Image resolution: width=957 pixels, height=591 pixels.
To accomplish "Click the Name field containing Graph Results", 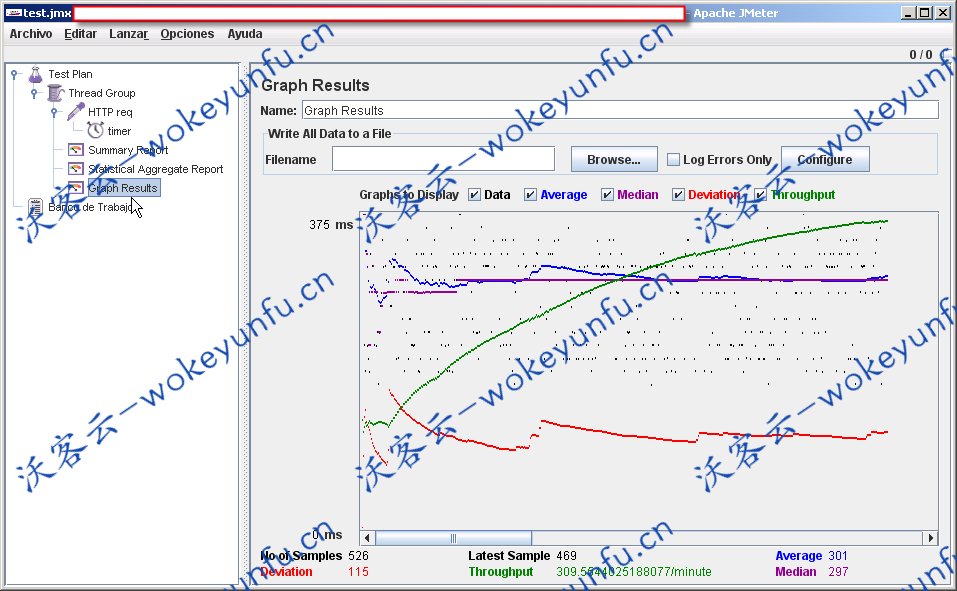I will coord(620,111).
